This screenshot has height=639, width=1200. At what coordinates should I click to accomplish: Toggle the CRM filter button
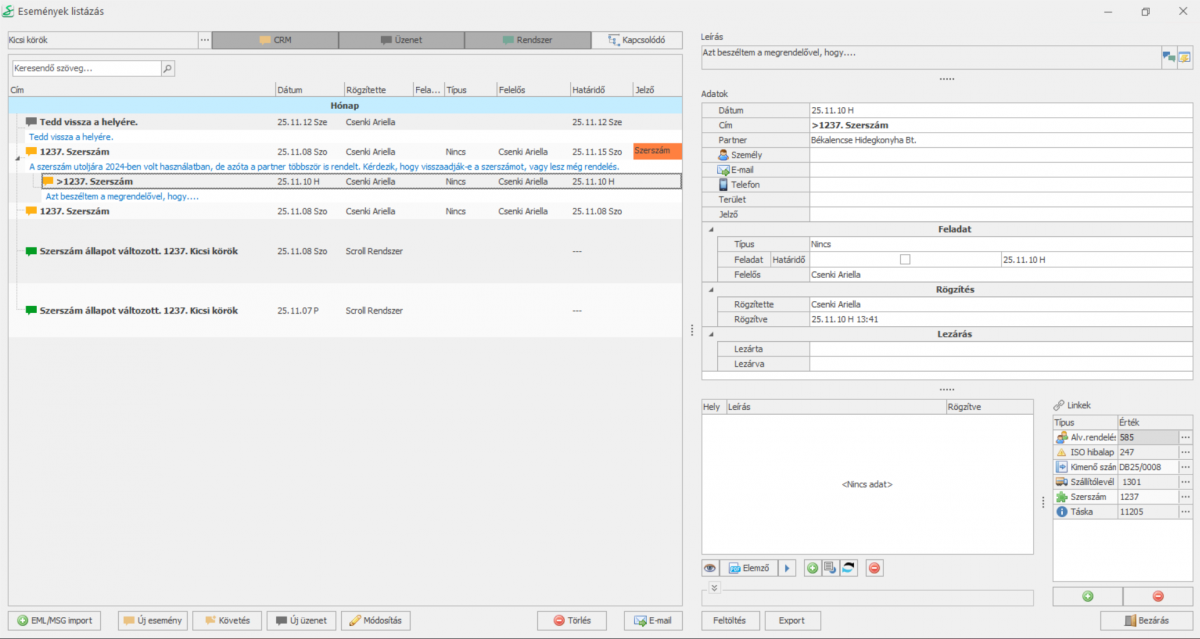tap(275, 40)
